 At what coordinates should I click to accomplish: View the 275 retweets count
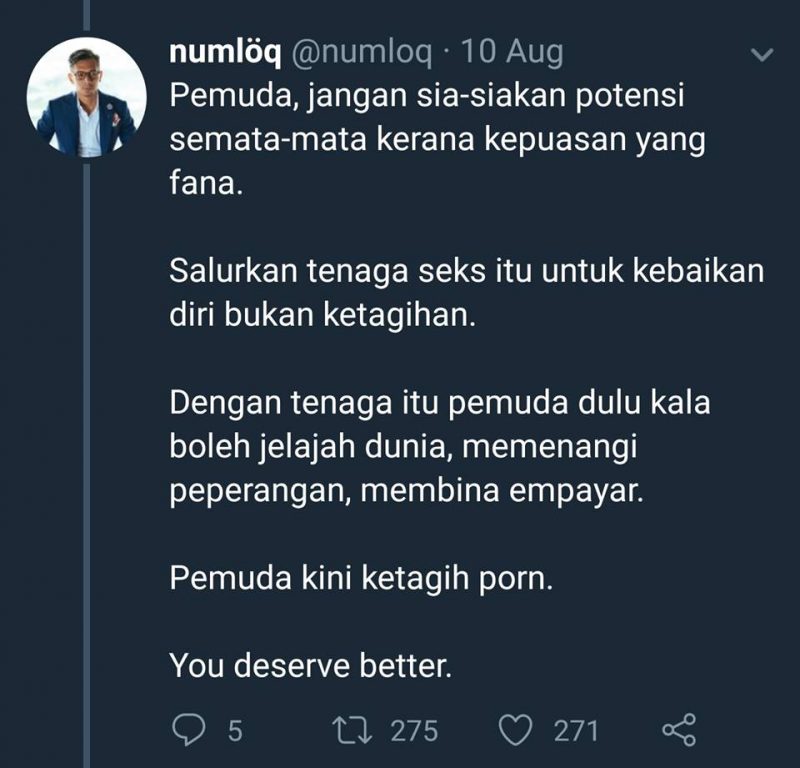point(414,731)
